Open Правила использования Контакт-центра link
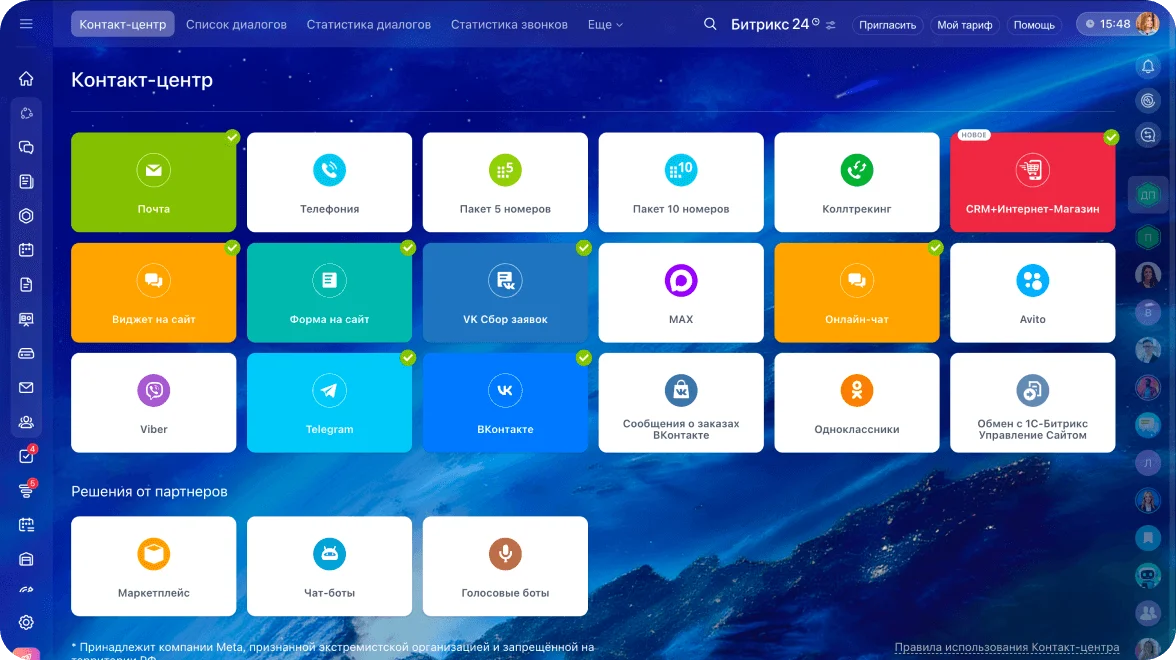Viewport: 1176px width, 660px height. [x=1006, y=647]
